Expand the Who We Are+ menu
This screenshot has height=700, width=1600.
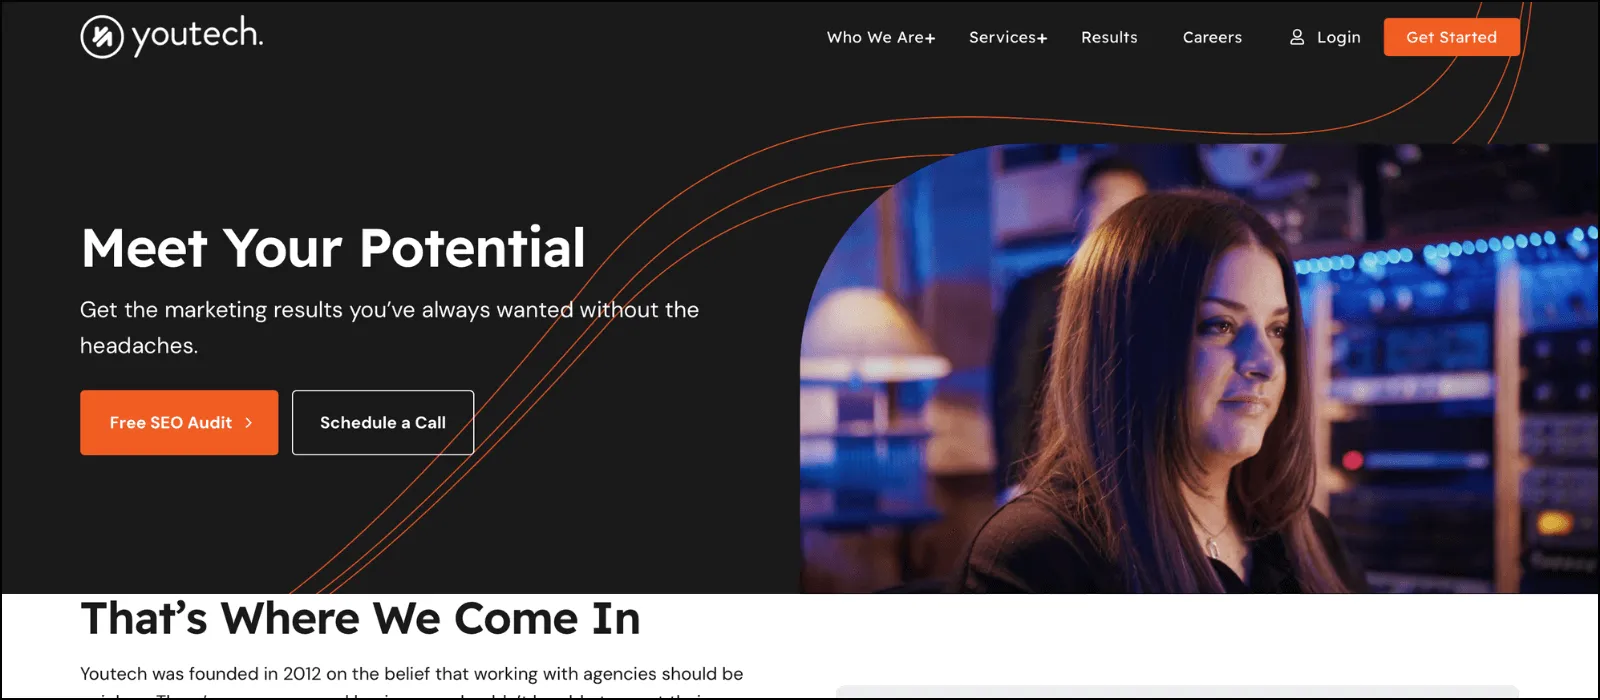point(881,37)
